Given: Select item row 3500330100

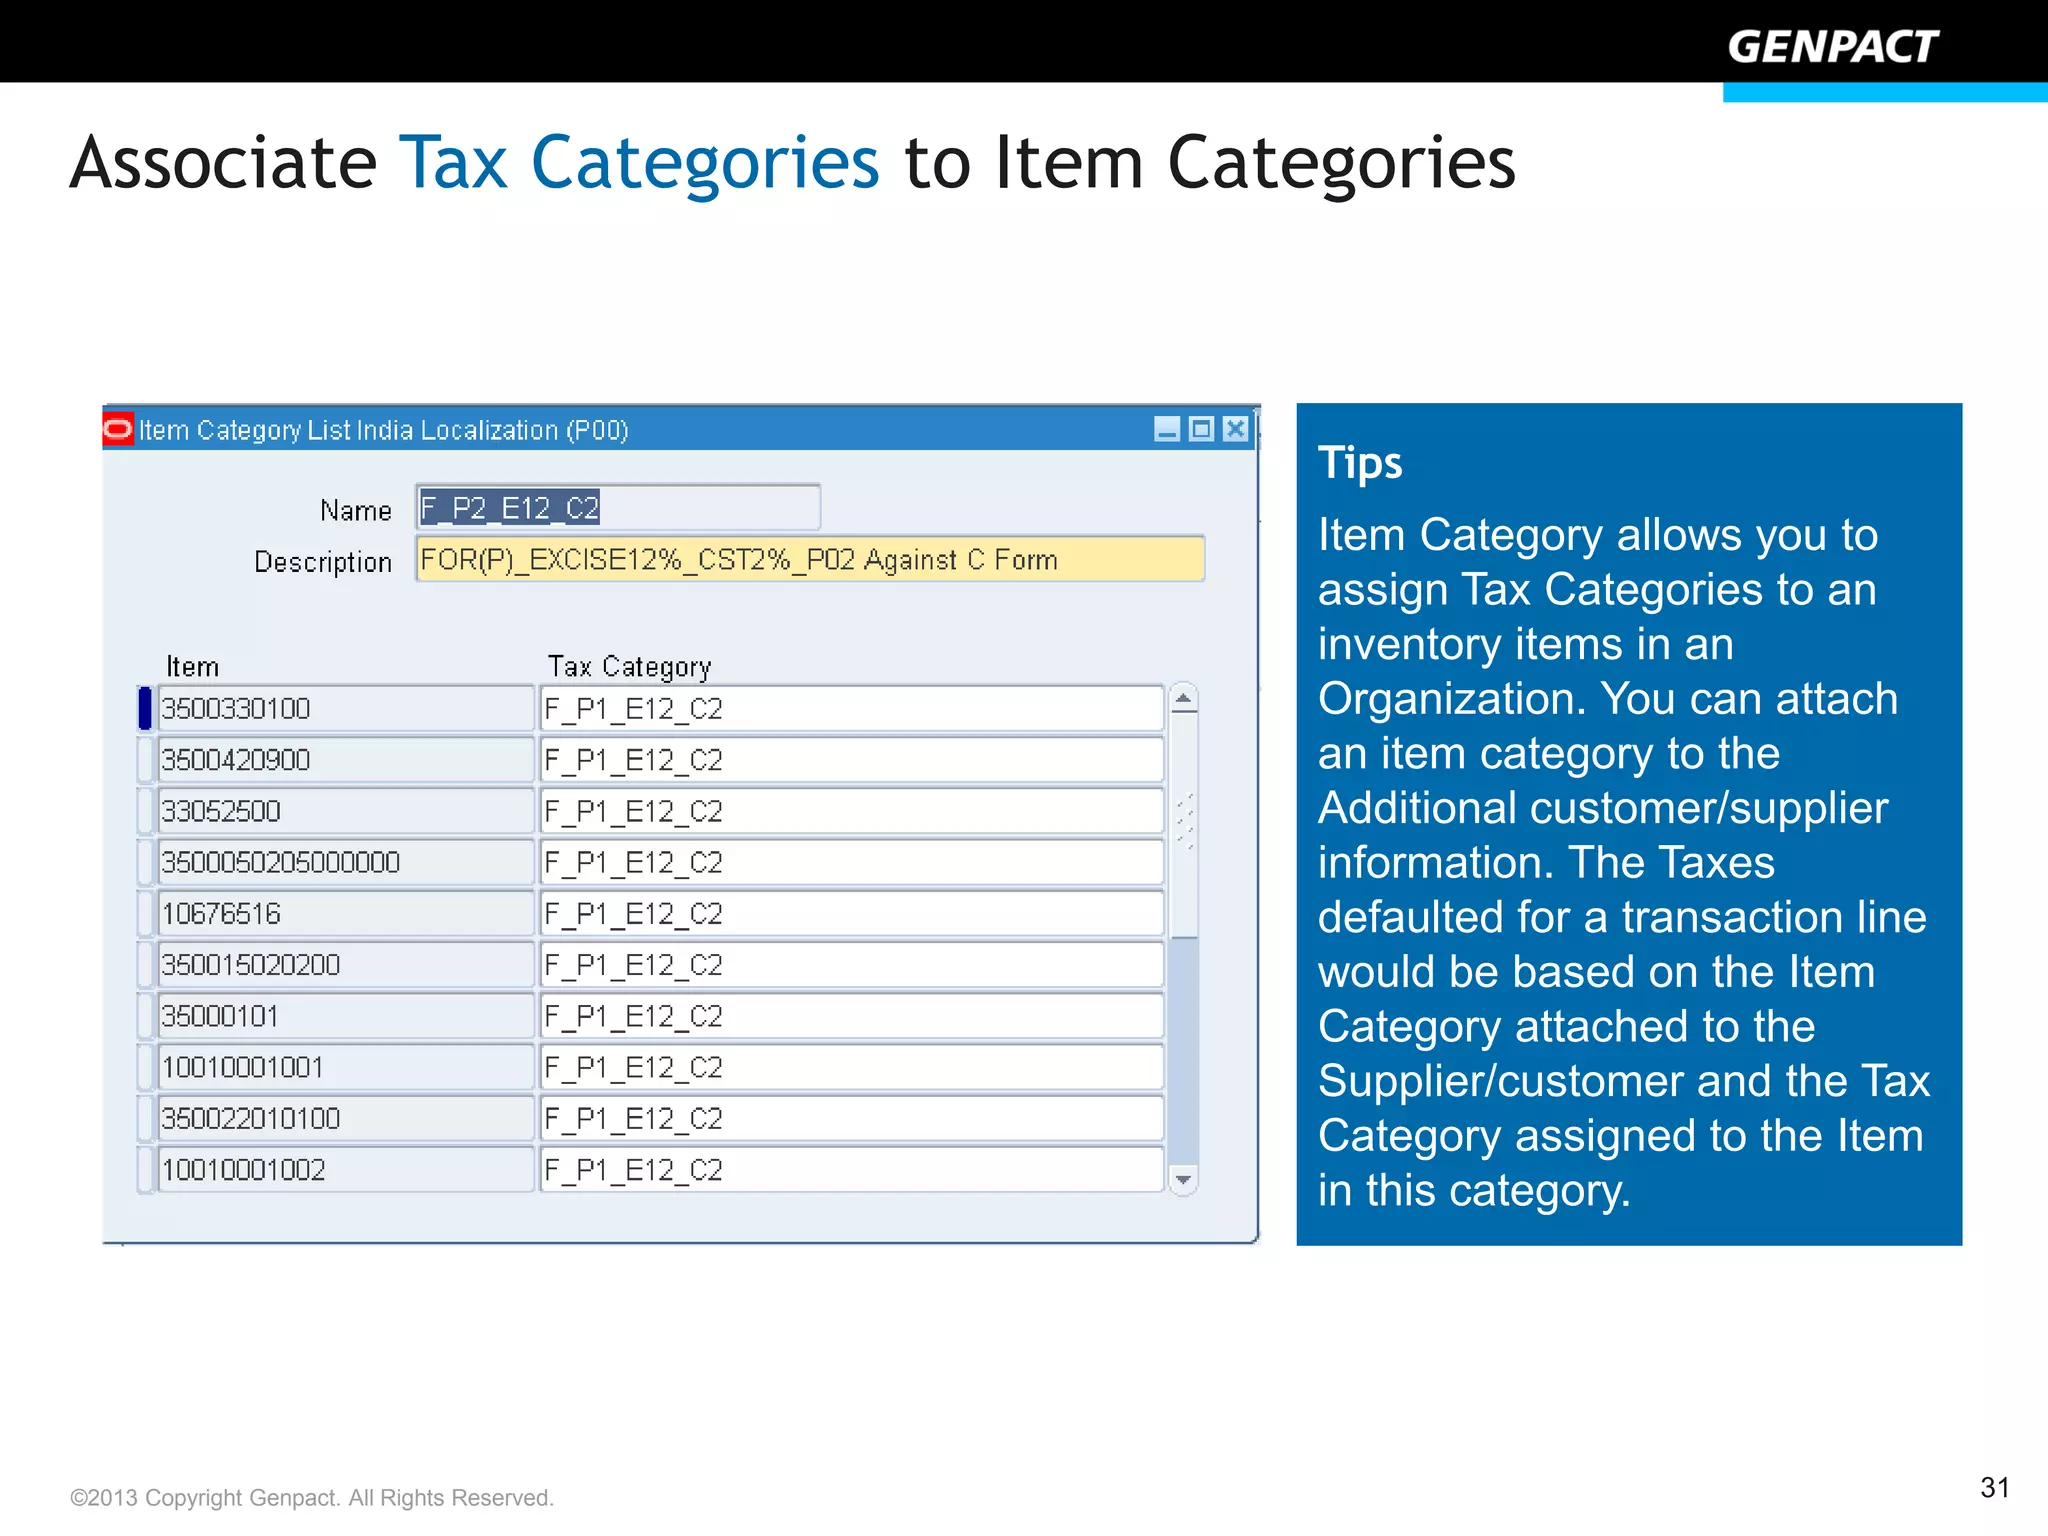Looking at the screenshot, I should pyautogui.click(x=346, y=709).
